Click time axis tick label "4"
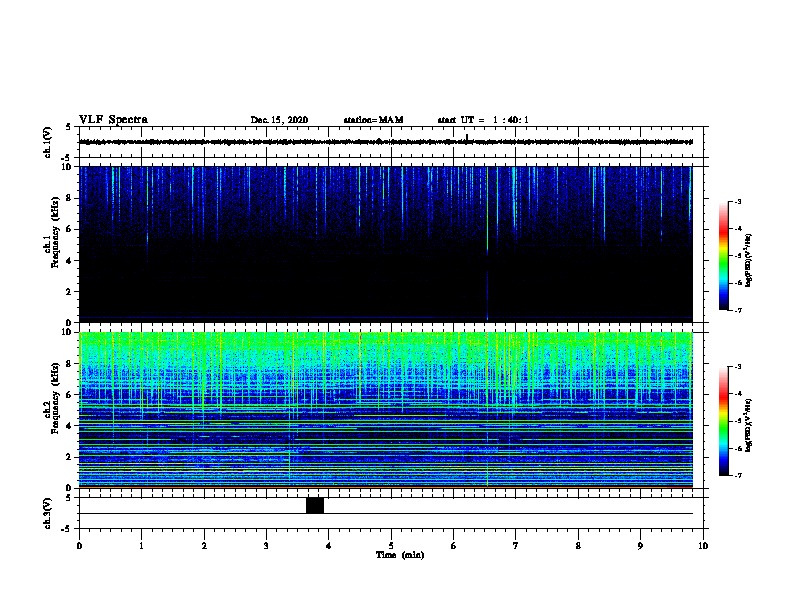This screenshot has width=792, height=612. coord(329,546)
